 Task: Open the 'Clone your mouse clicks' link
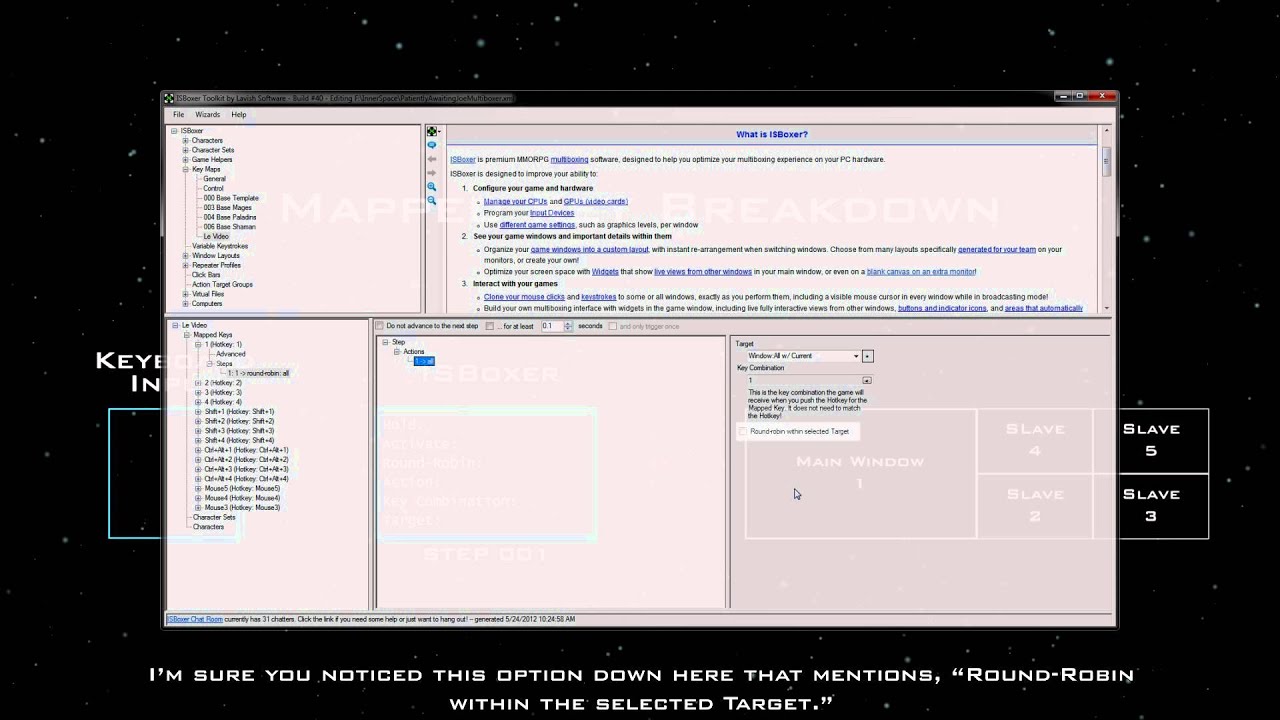524,297
